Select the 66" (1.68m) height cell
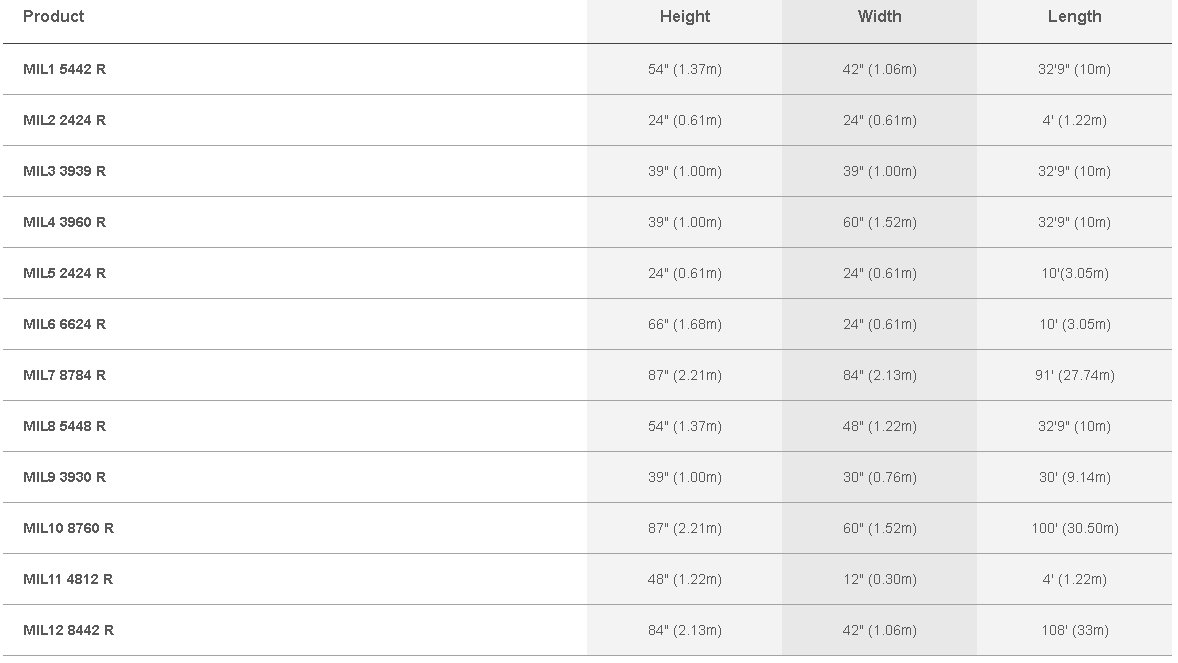This screenshot has height=663, width=1178. tap(685, 324)
